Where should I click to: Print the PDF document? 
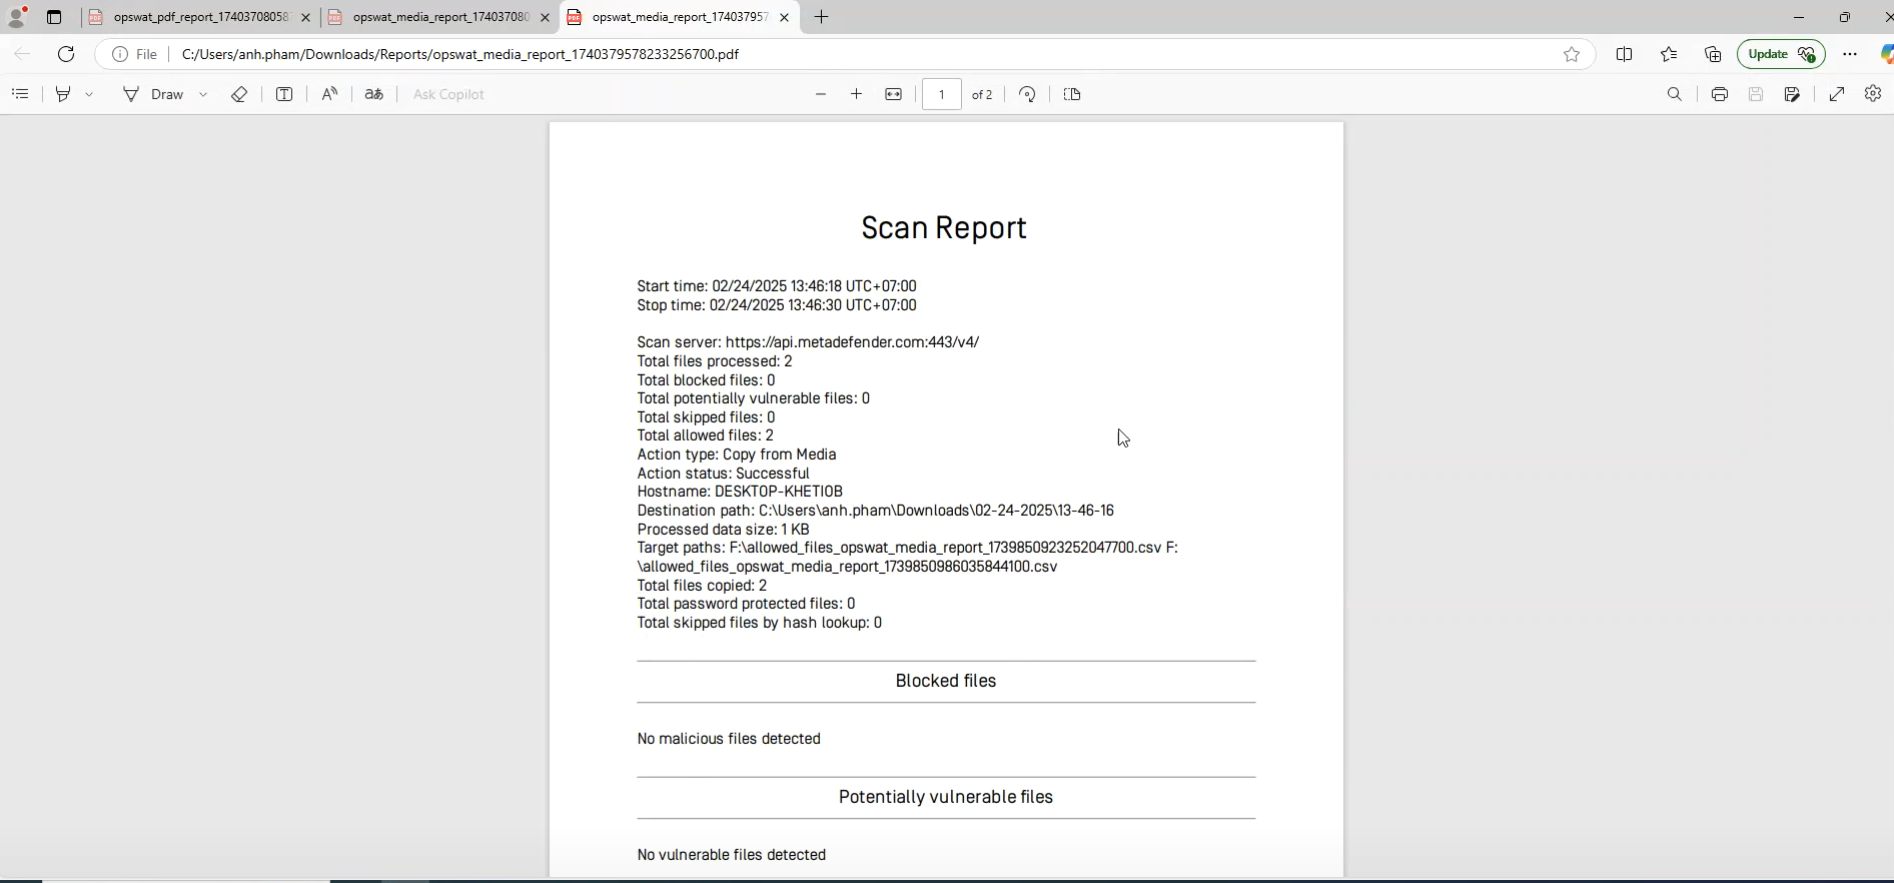point(1720,94)
